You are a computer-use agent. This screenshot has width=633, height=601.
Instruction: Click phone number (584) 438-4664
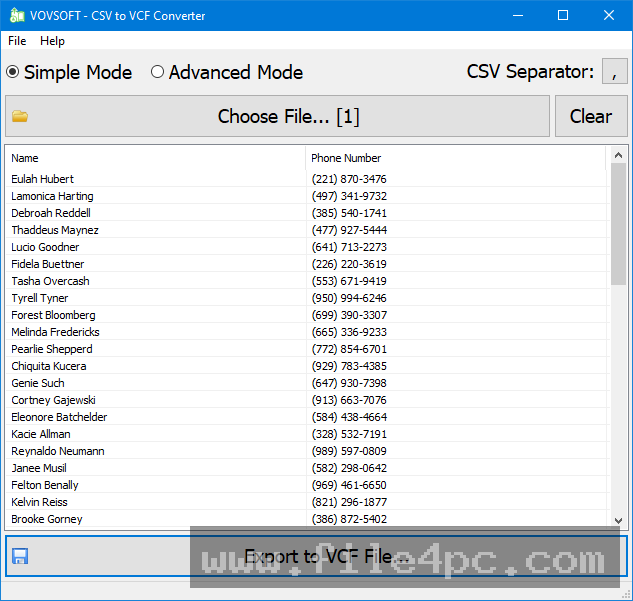coord(349,417)
